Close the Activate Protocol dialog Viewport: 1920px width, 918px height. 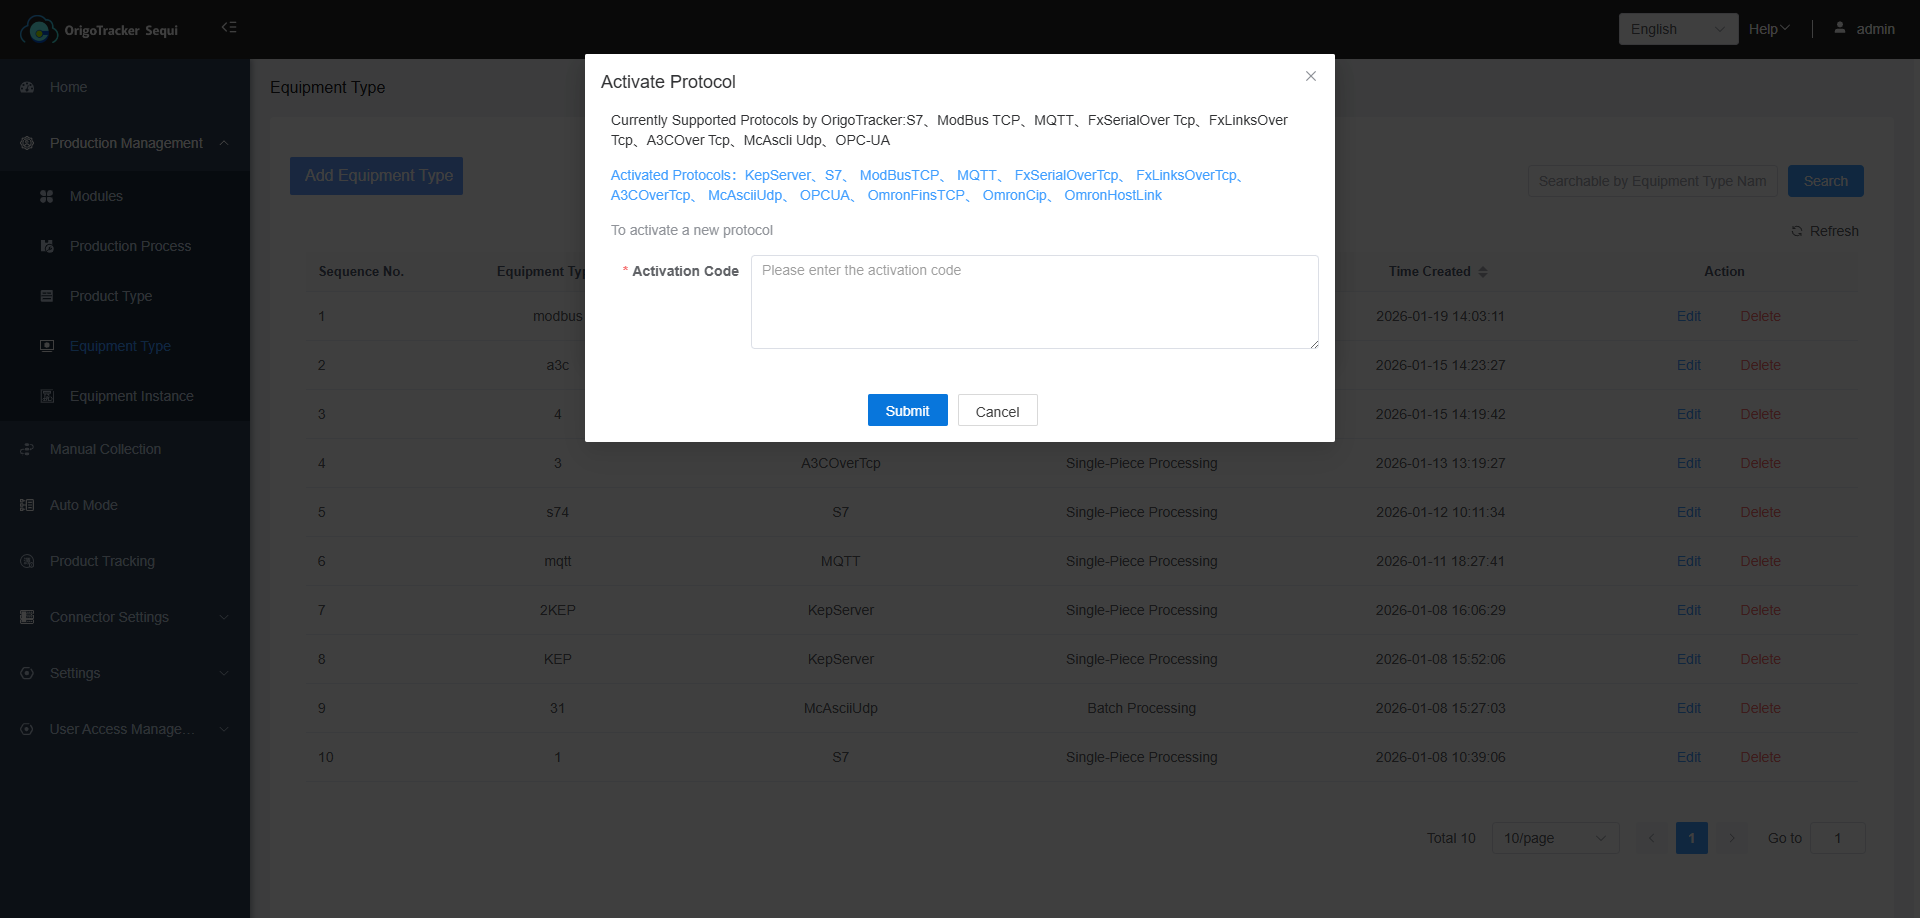1310,76
